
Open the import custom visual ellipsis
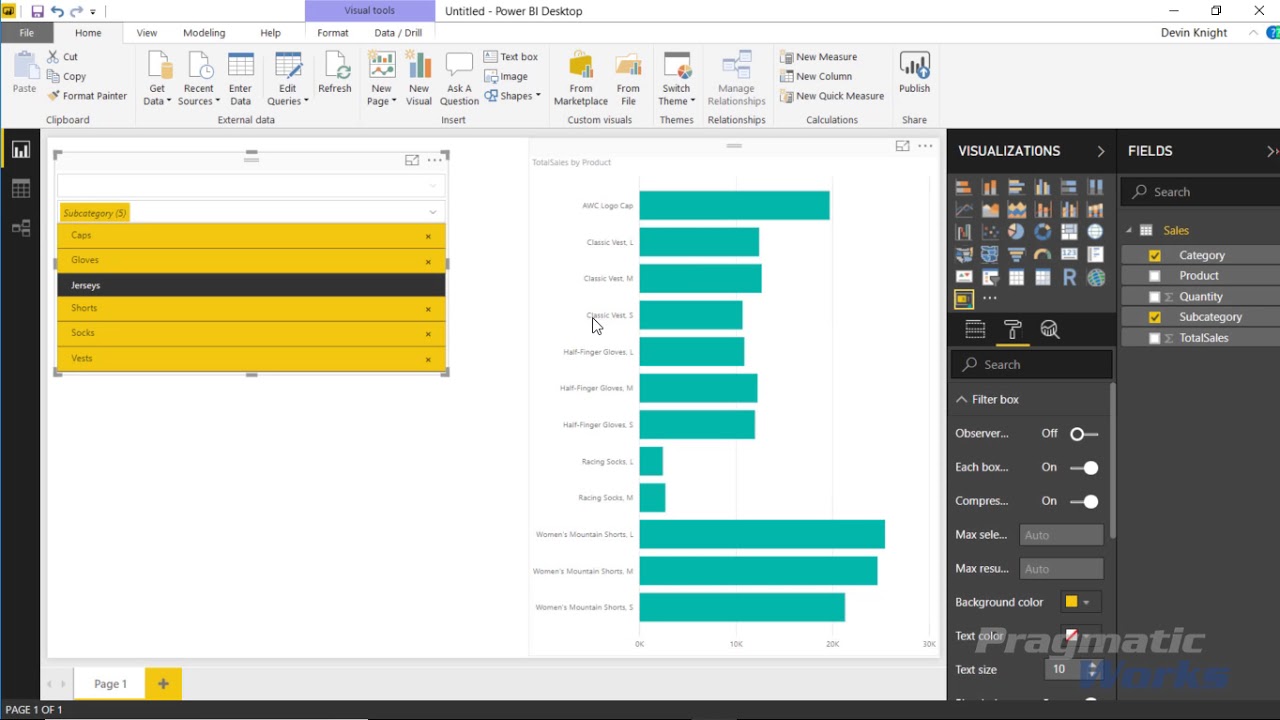tap(990, 299)
